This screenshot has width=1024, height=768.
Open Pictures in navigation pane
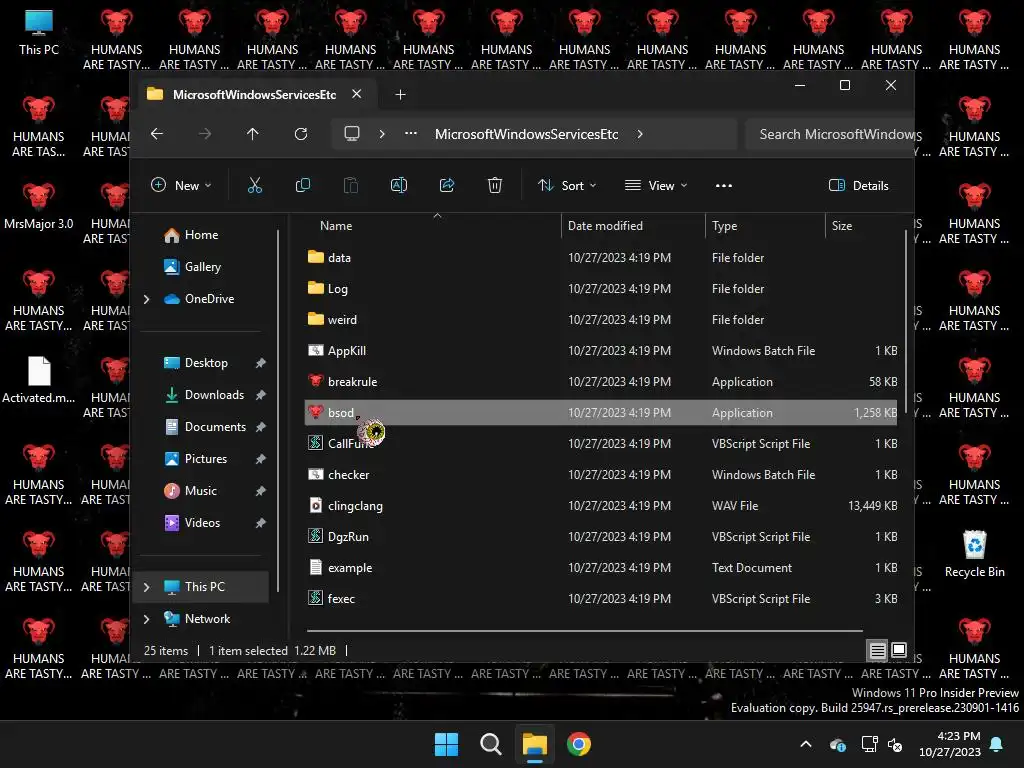coord(195,459)
